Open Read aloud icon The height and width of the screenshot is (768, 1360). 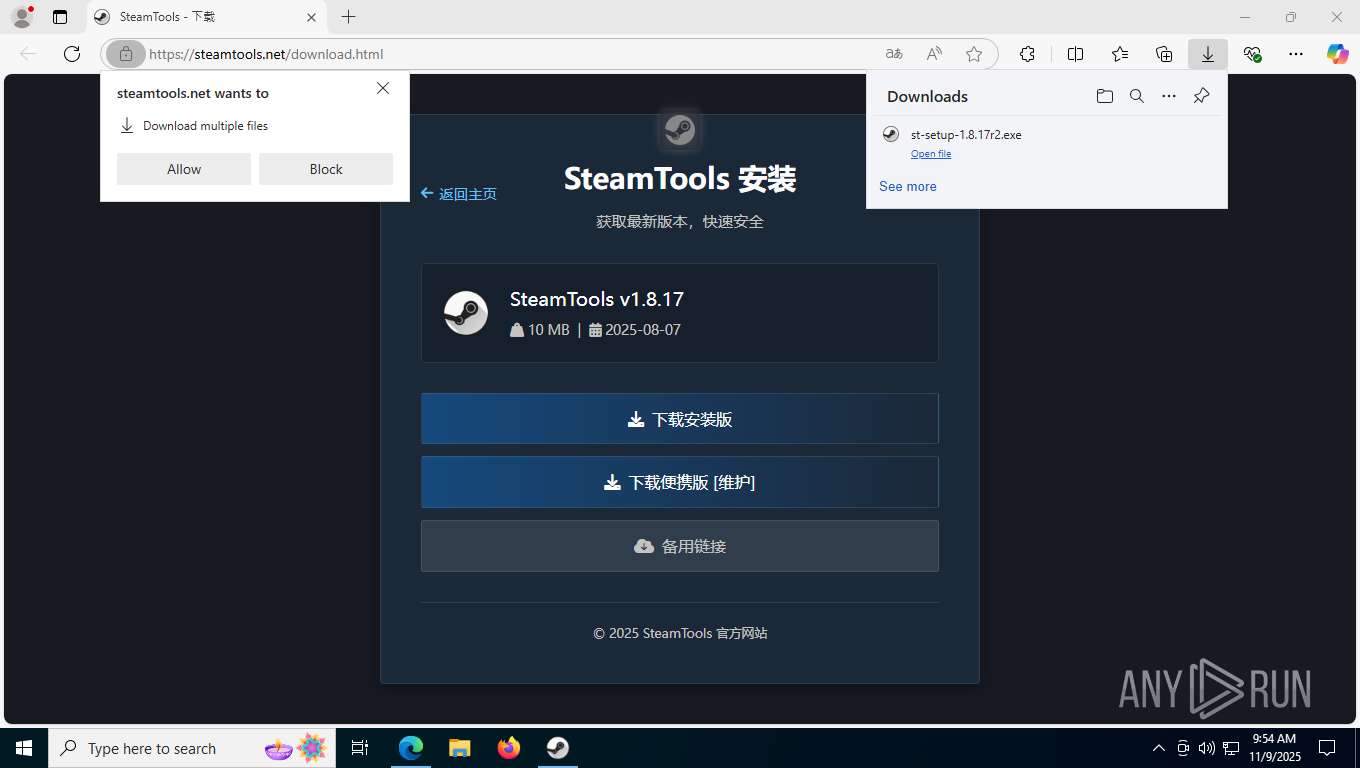pos(934,54)
